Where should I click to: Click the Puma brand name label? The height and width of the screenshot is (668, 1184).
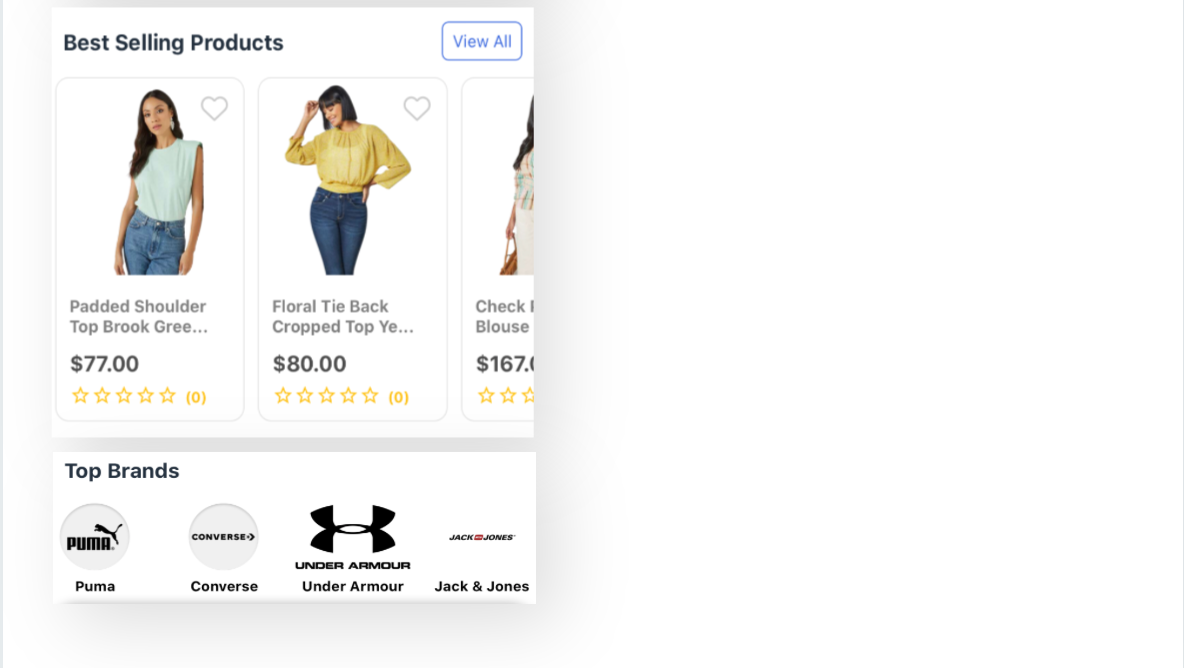[x=95, y=586]
